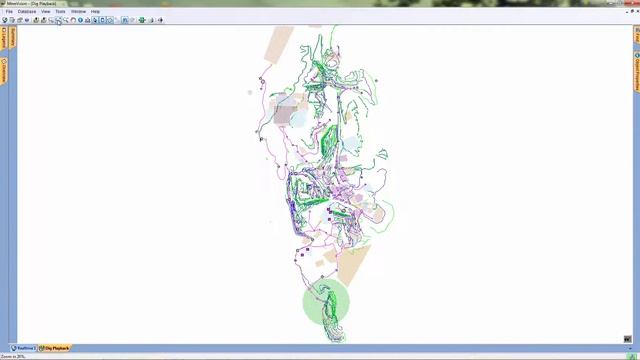This screenshot has height=360, width=640.
Task: Click the highlighted zoom-area magnifier tool
Action: (58, 20)
